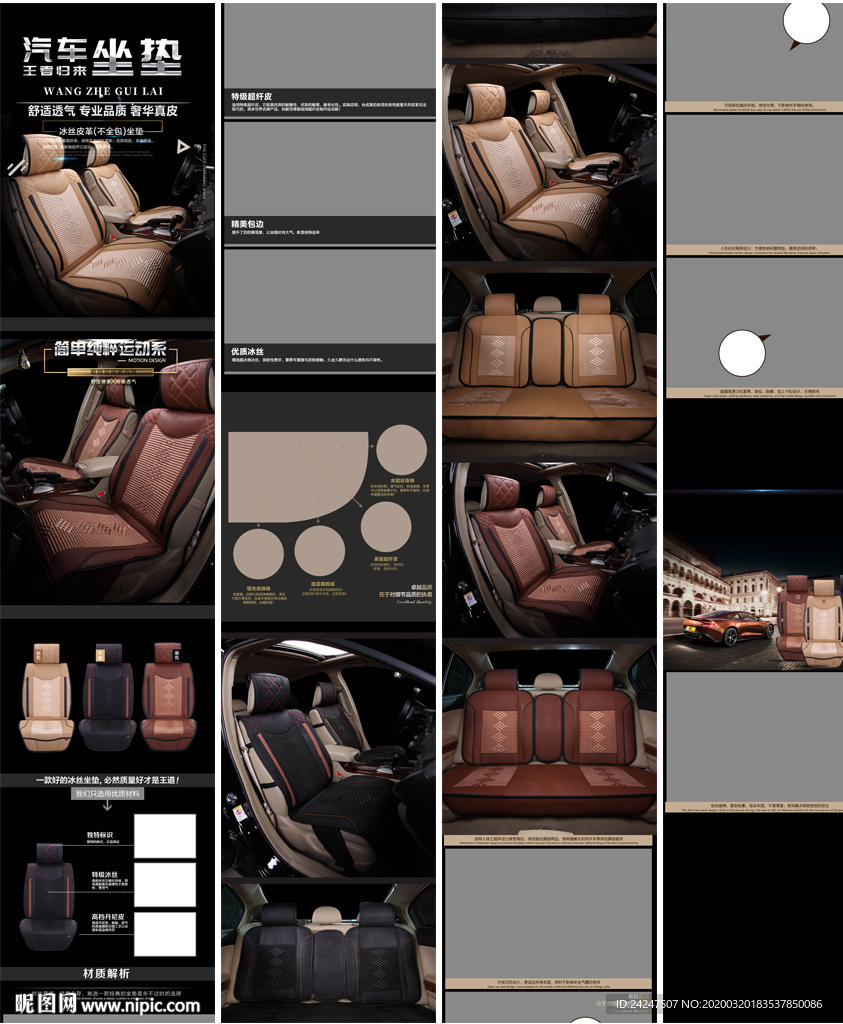Click the orange sports car image
The height and width of the screenshot is (1024, 843).
(x=727, y=626)
